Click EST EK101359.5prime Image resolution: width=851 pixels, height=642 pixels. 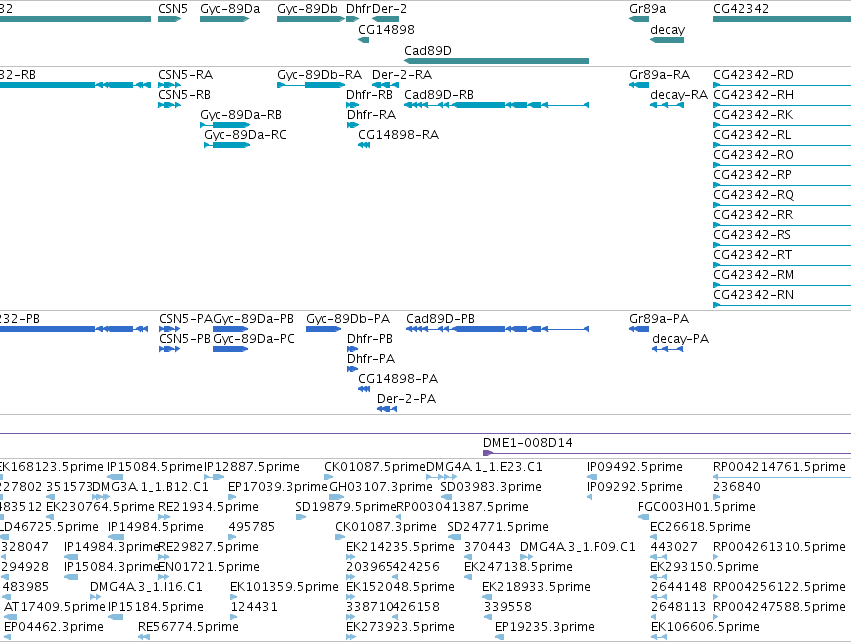[284, 587]
